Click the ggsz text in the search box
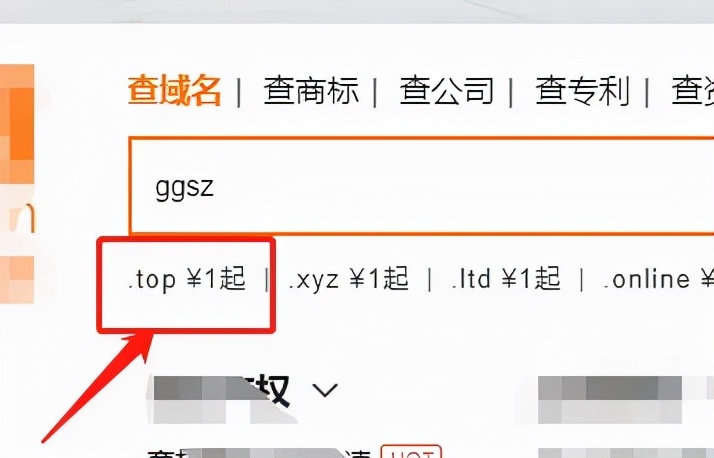The image size is (714, 458). coord(184,187)
